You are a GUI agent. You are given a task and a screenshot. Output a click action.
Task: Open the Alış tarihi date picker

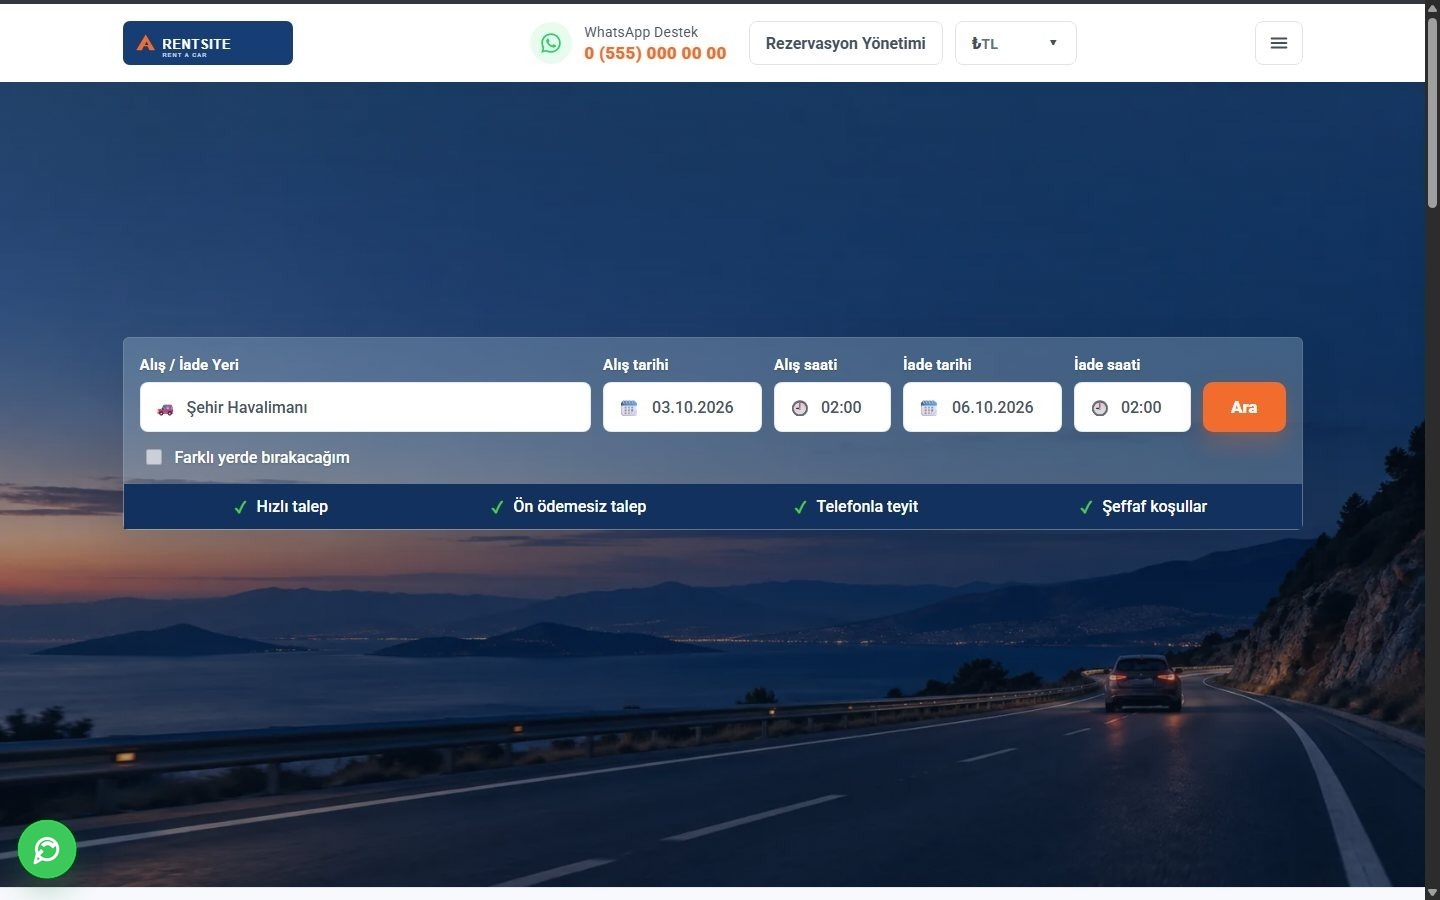[x=682, y=407]
